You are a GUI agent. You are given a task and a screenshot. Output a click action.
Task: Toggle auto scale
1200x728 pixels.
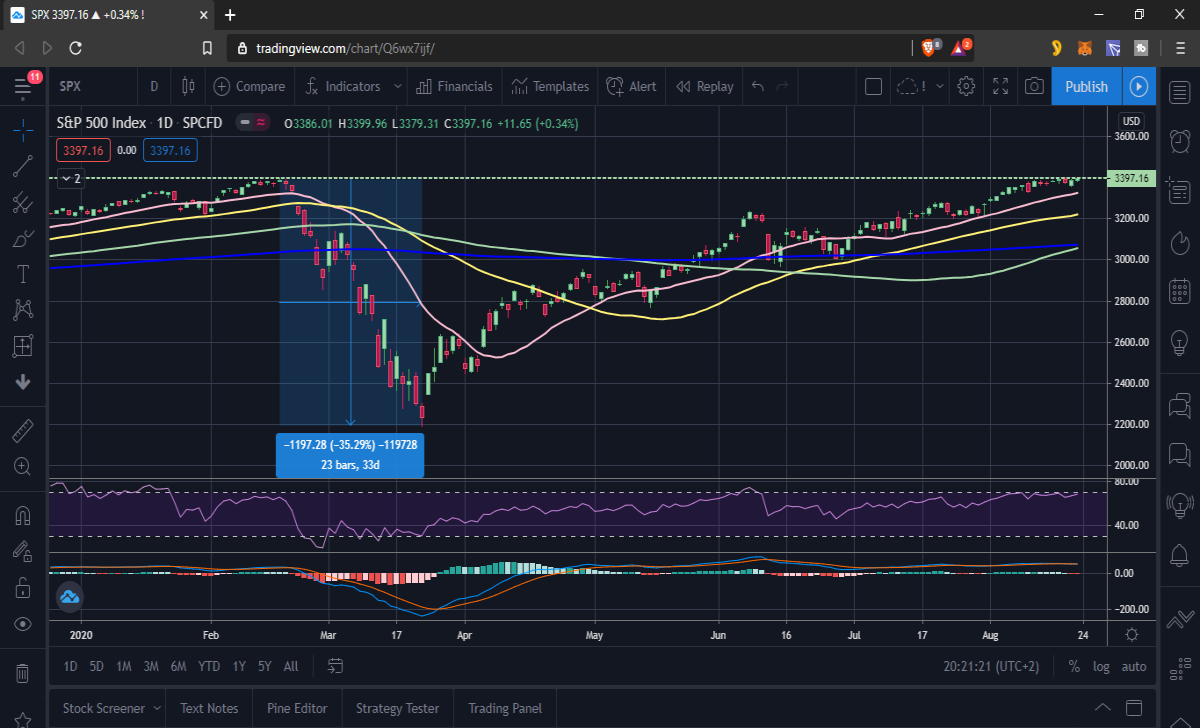1134,666
